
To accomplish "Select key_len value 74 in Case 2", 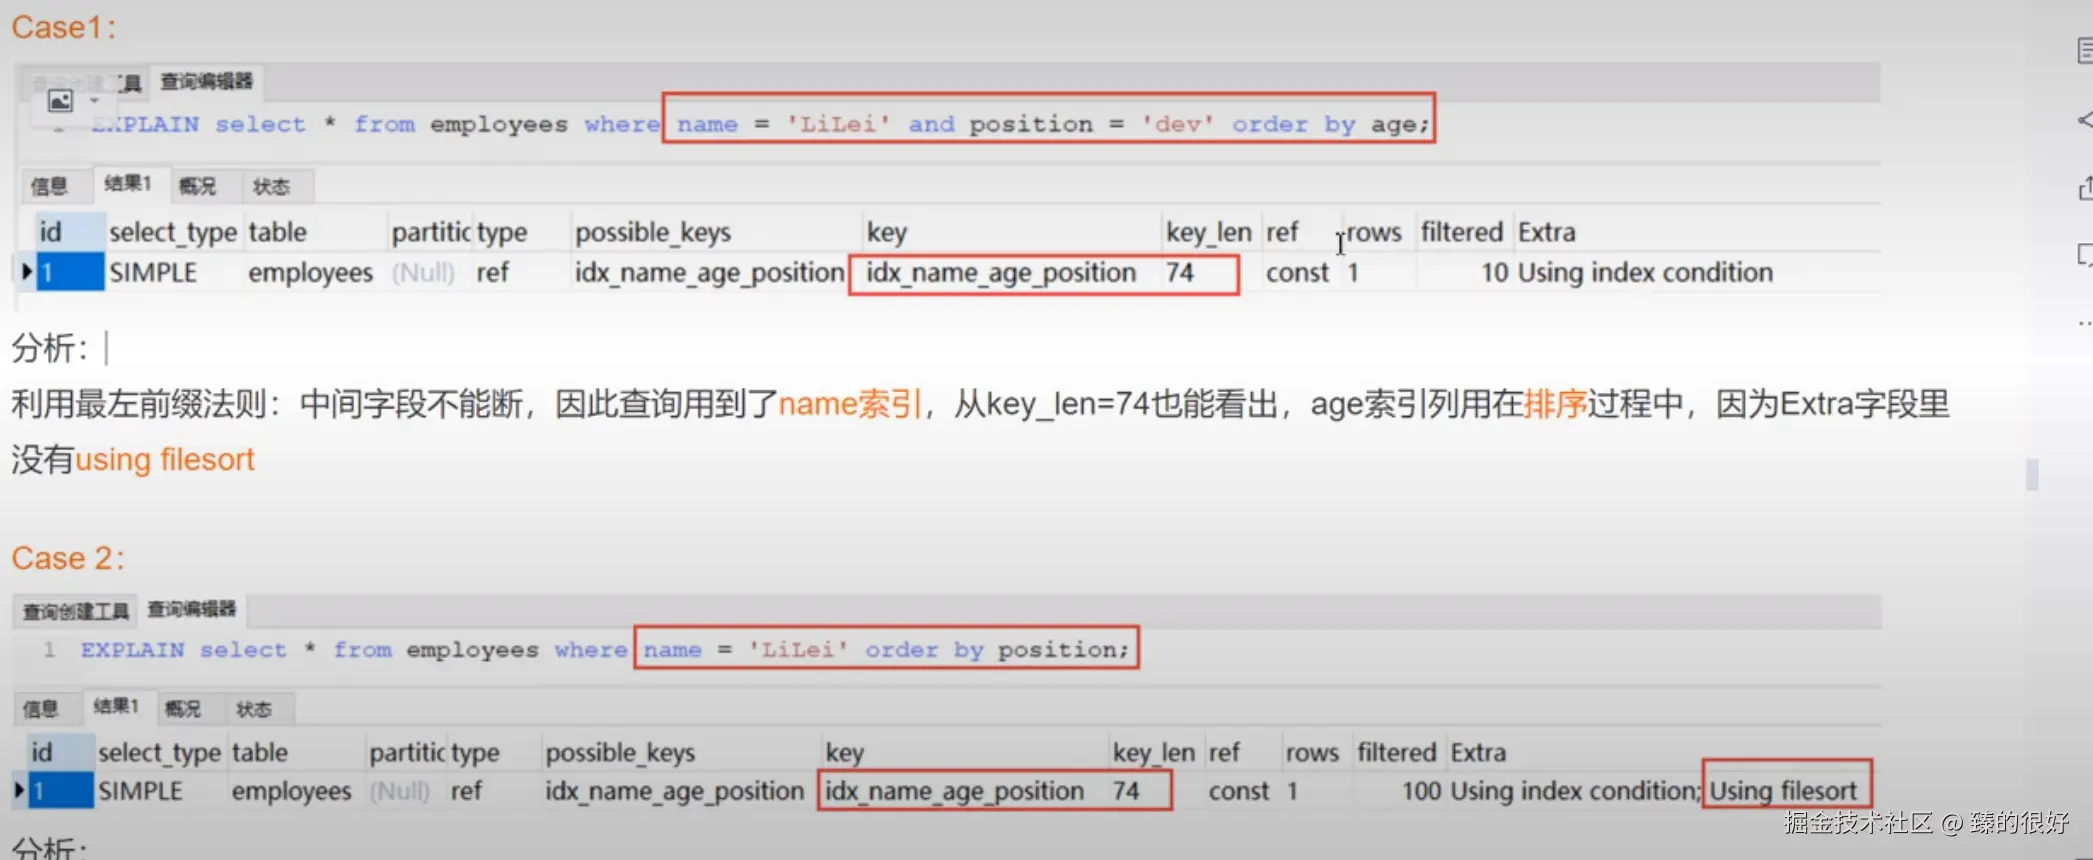I will (x=1126, y=791).
